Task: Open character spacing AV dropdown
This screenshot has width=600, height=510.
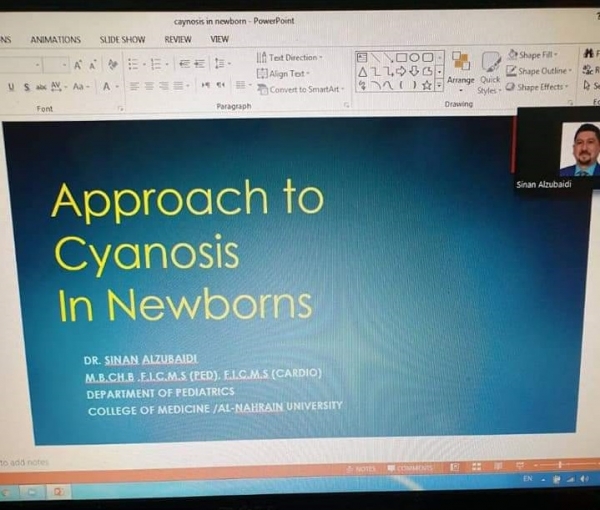Action: (59, 87)
